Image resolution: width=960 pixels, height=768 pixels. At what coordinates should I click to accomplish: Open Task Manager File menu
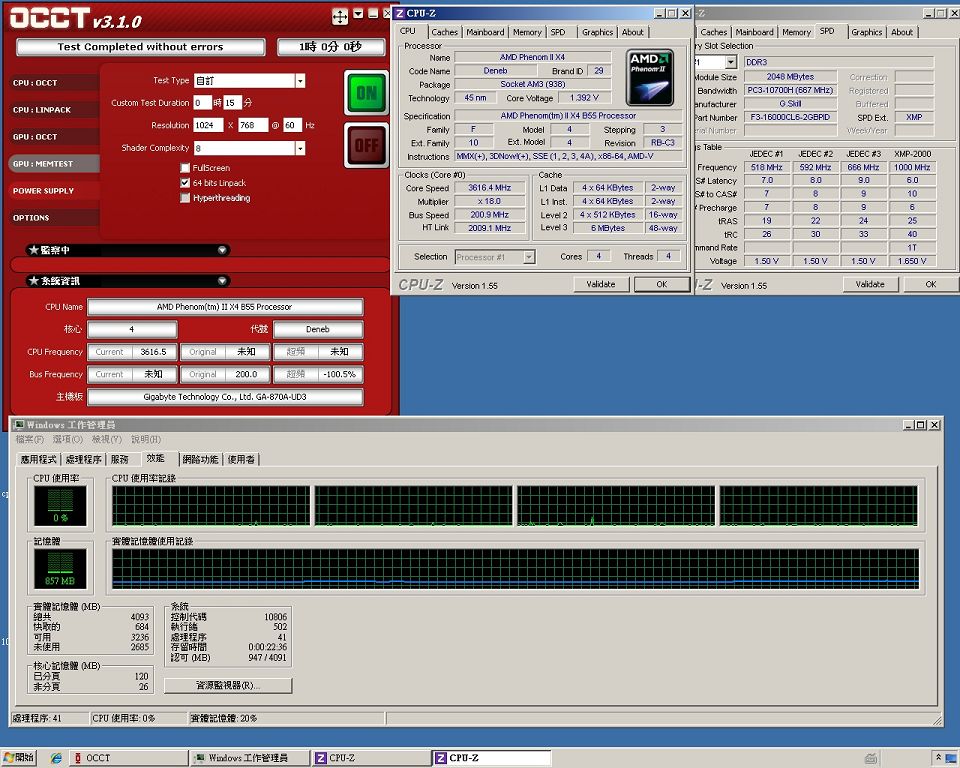pos(29,439)
